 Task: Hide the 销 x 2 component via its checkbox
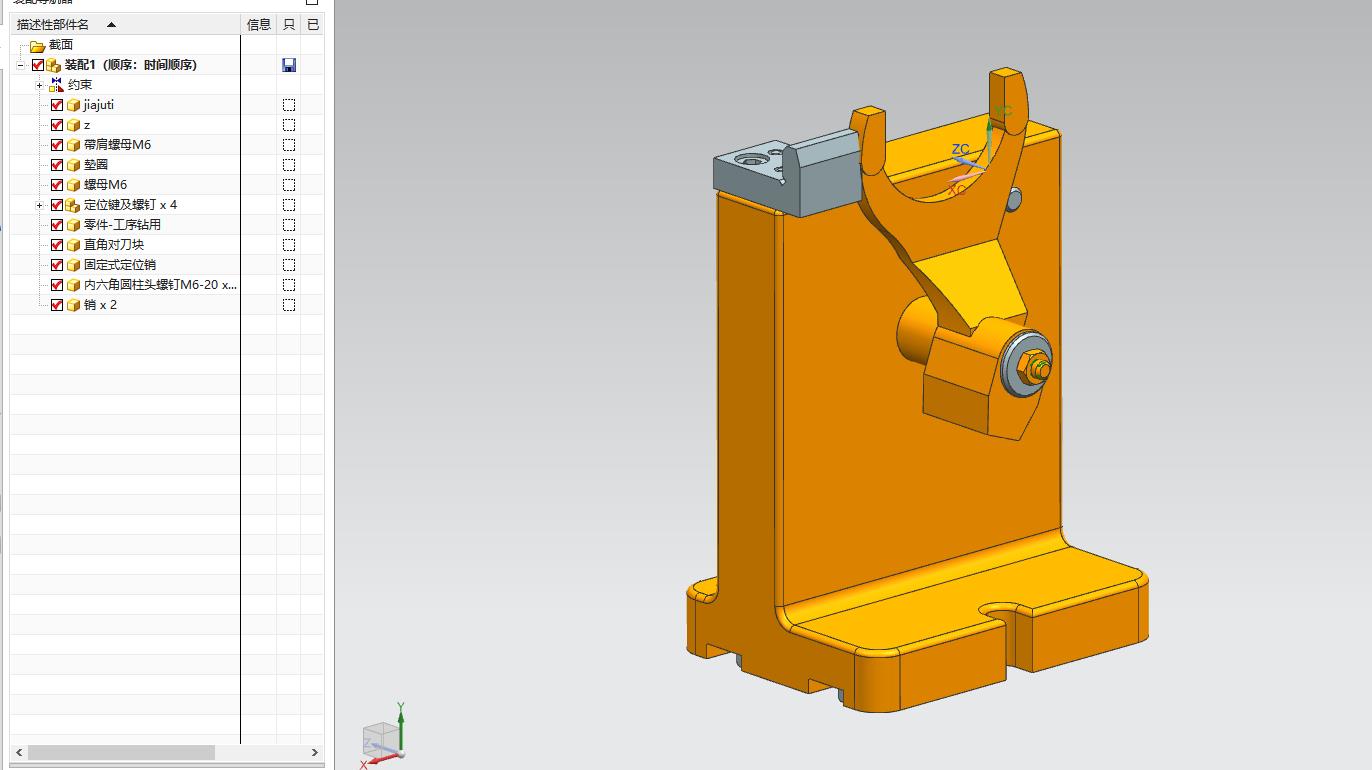(57, 305)
